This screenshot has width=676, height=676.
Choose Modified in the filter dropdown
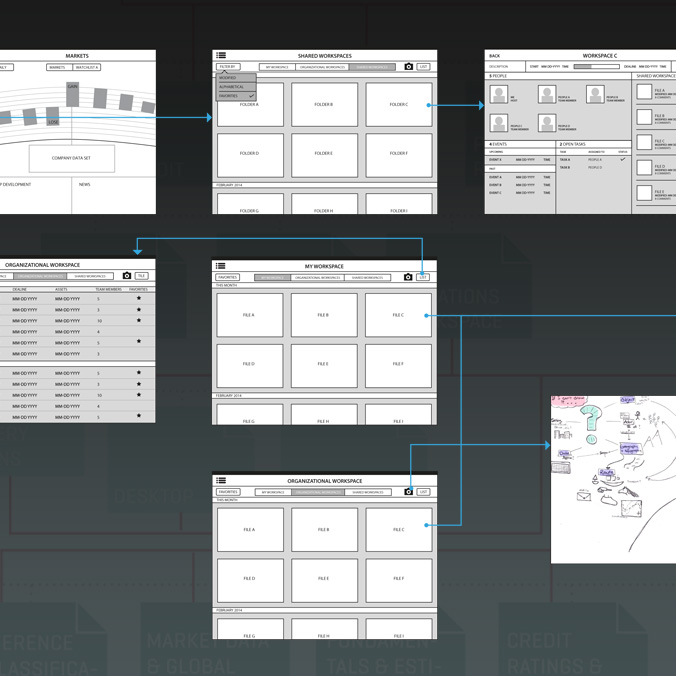pos(236,78)
